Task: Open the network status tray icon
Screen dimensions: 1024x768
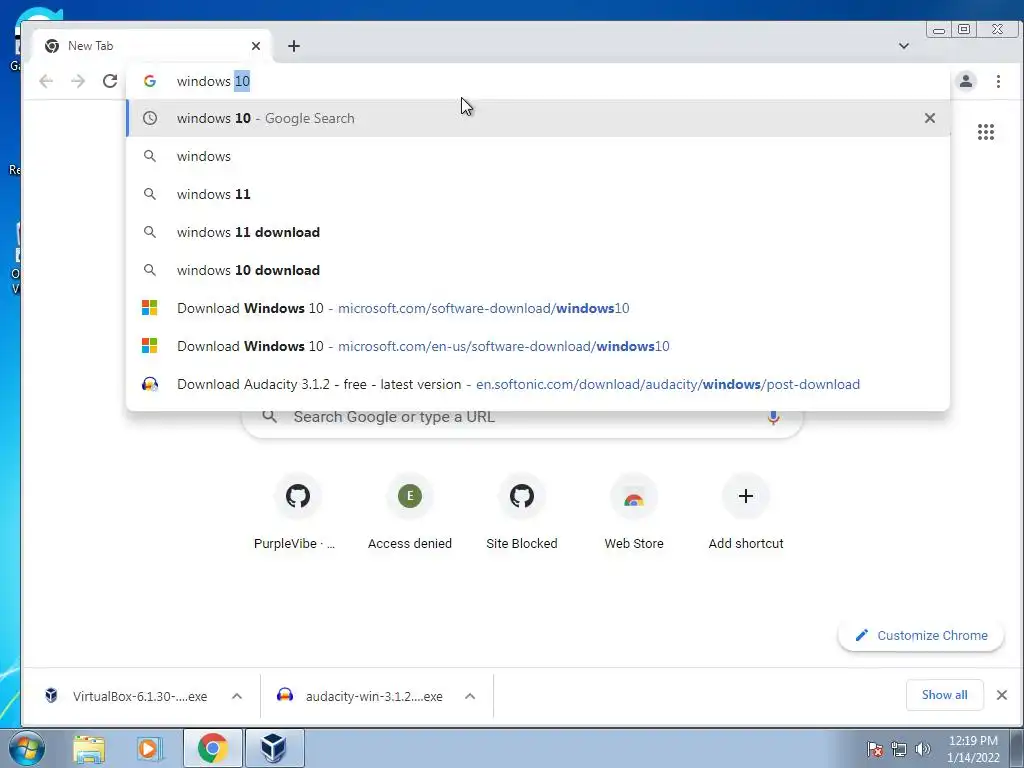Action: [899, 748]
